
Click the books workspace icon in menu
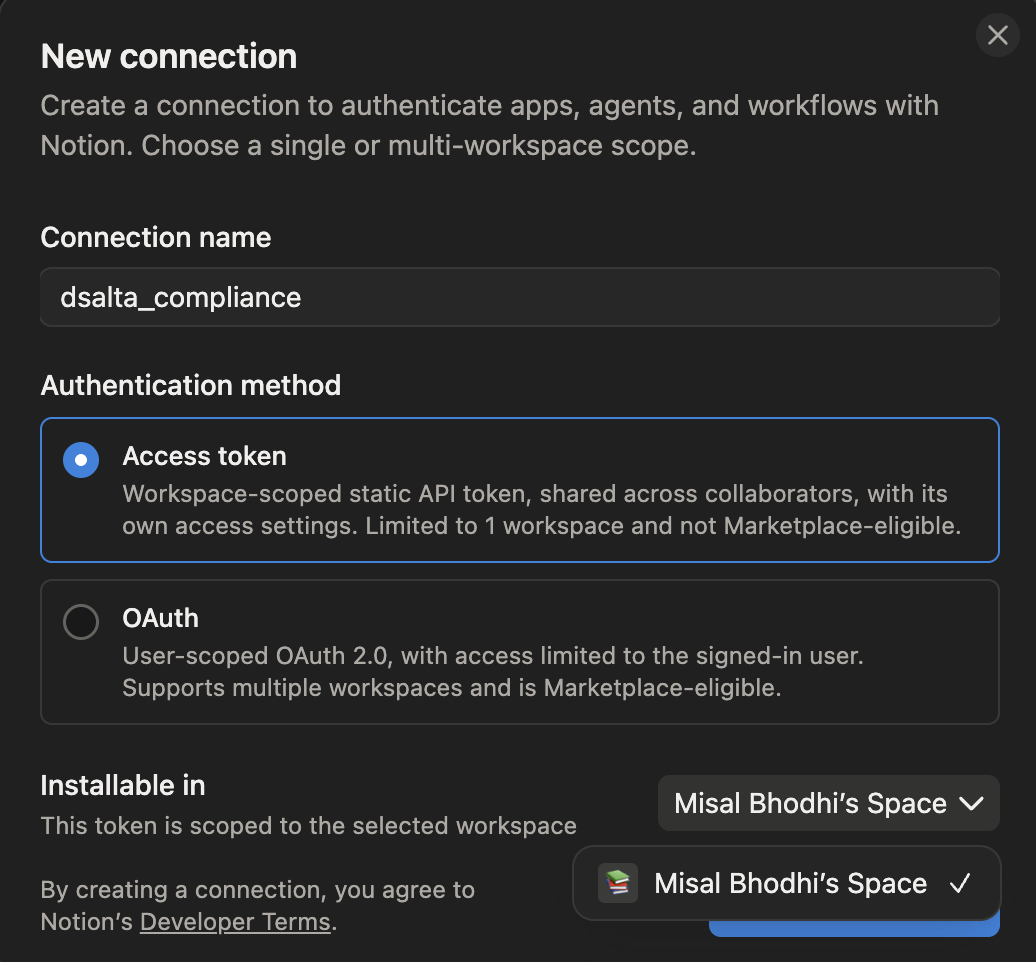coord(618,883)
